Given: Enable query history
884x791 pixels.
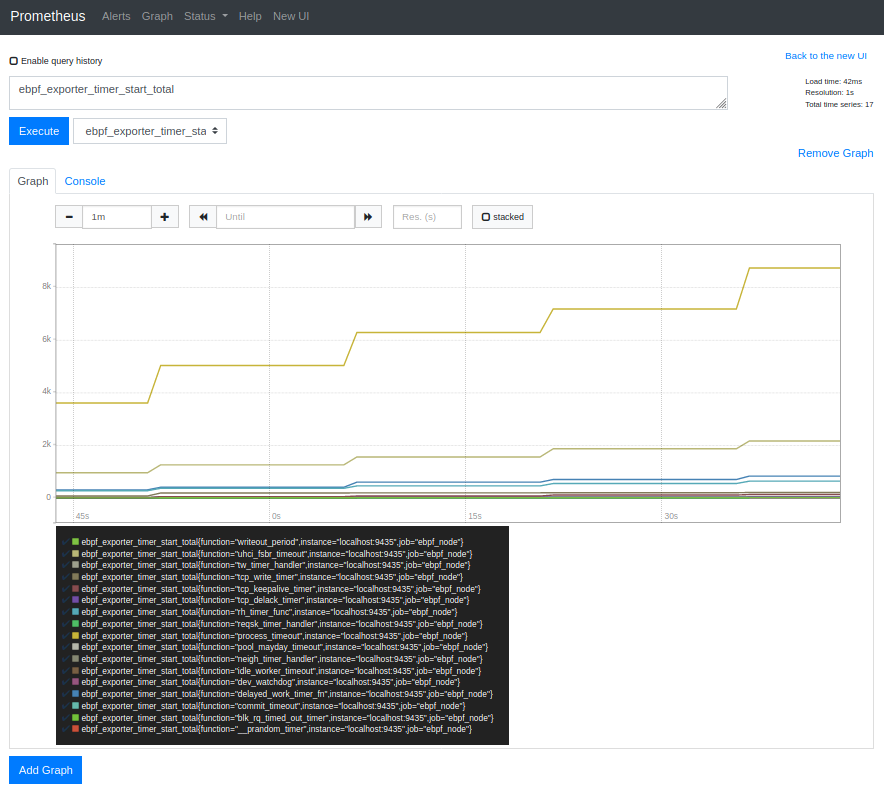Looking at the screenshot, I should pos(13,60).
